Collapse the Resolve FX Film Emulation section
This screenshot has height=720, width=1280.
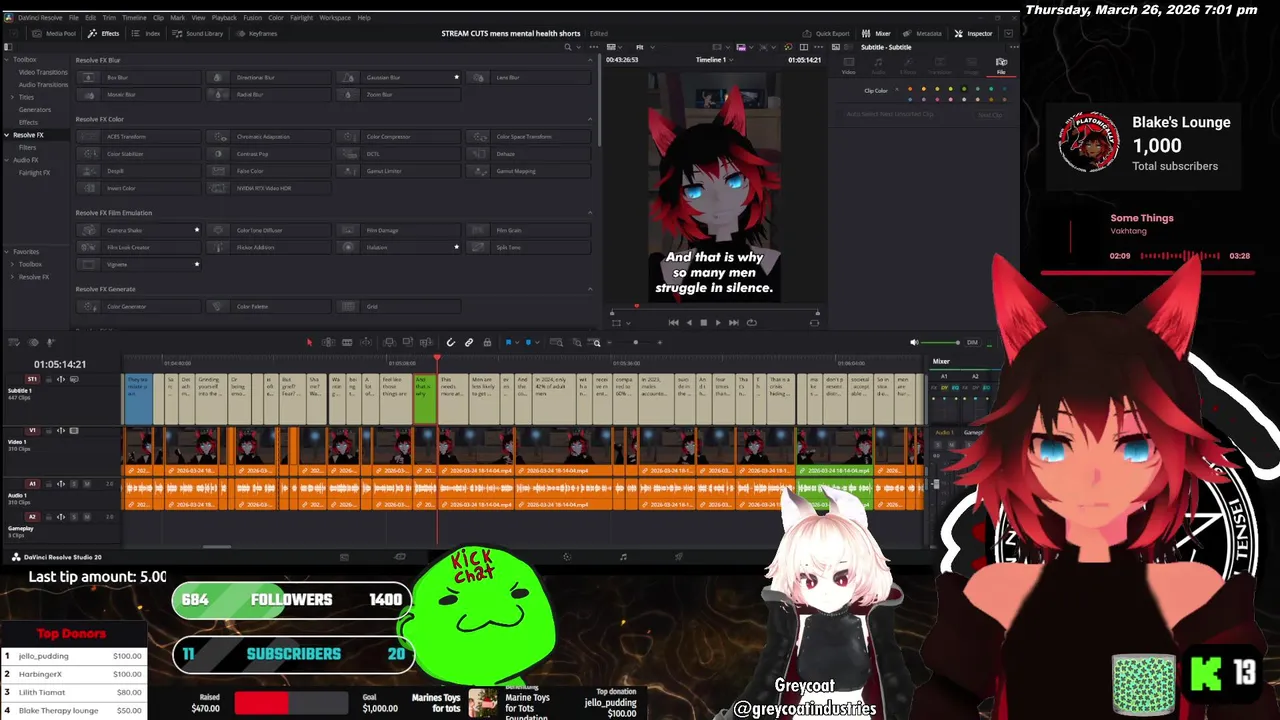point(590,213)
